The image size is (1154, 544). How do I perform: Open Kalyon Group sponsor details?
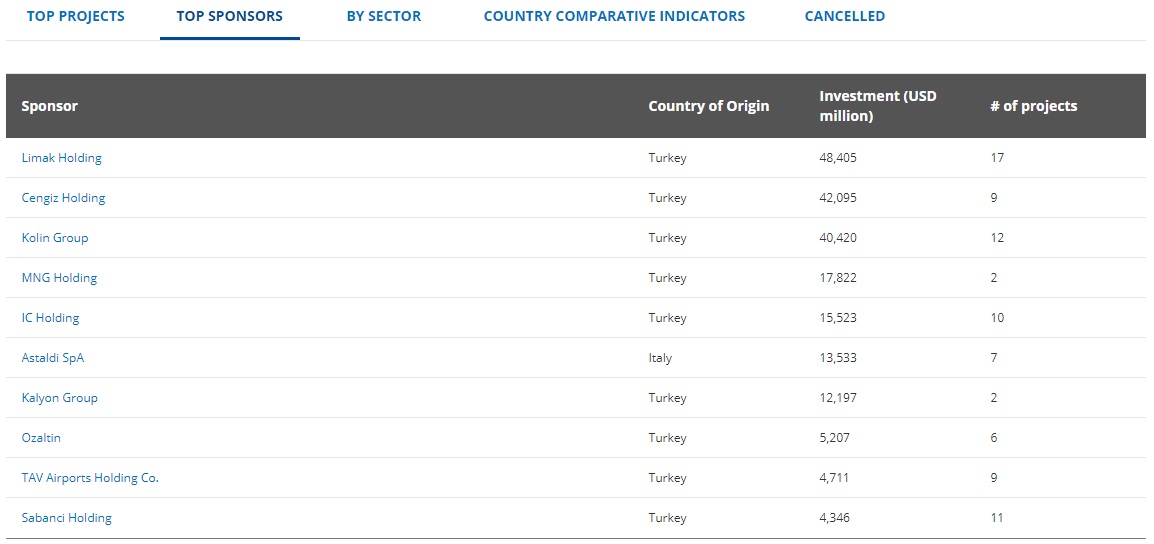[59, 398]
